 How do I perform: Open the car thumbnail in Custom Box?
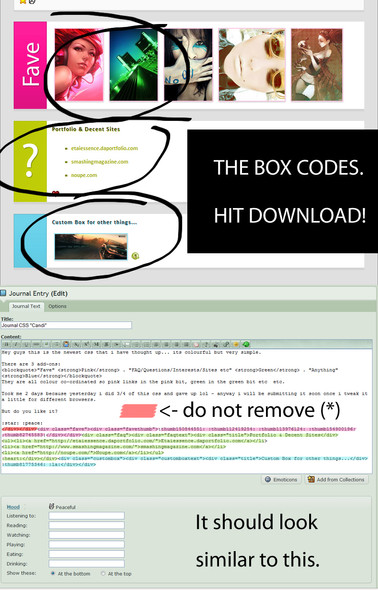point(91,246)
